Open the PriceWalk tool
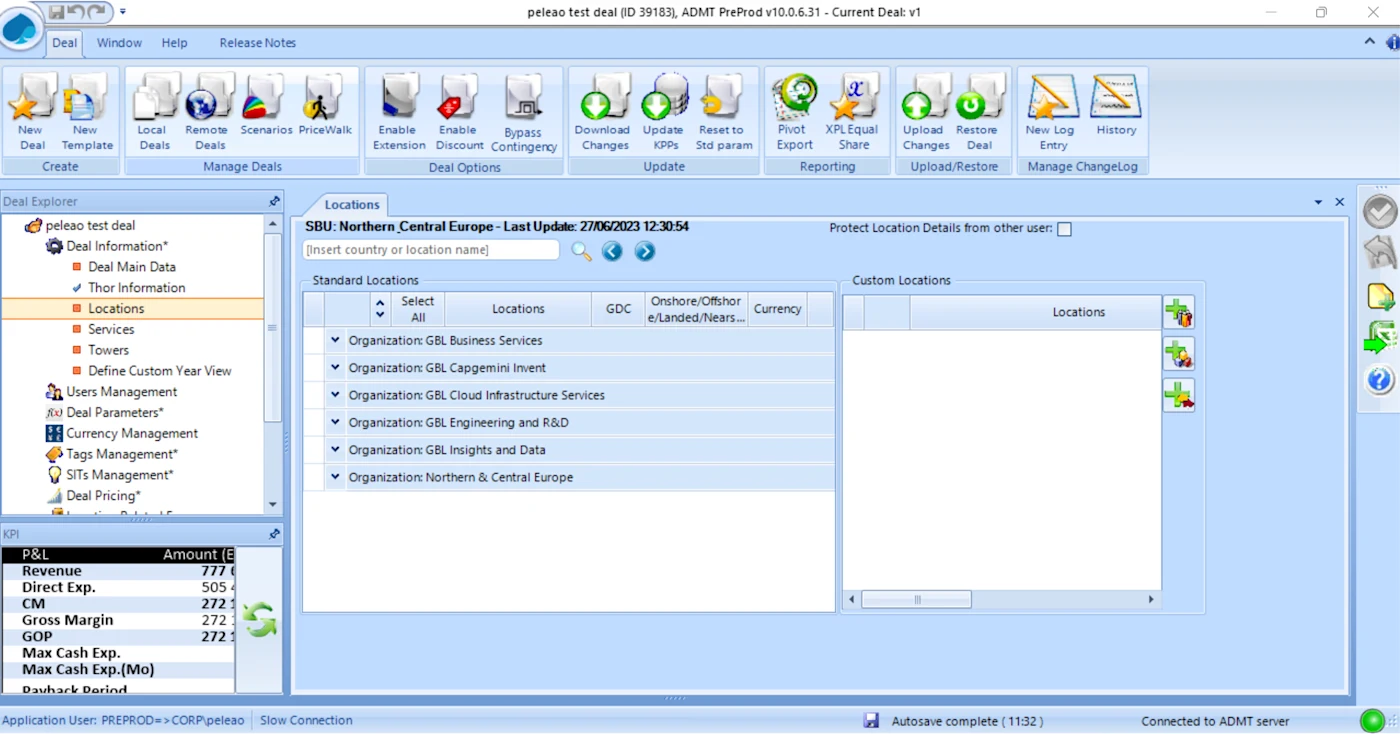 tap(325, 106)
